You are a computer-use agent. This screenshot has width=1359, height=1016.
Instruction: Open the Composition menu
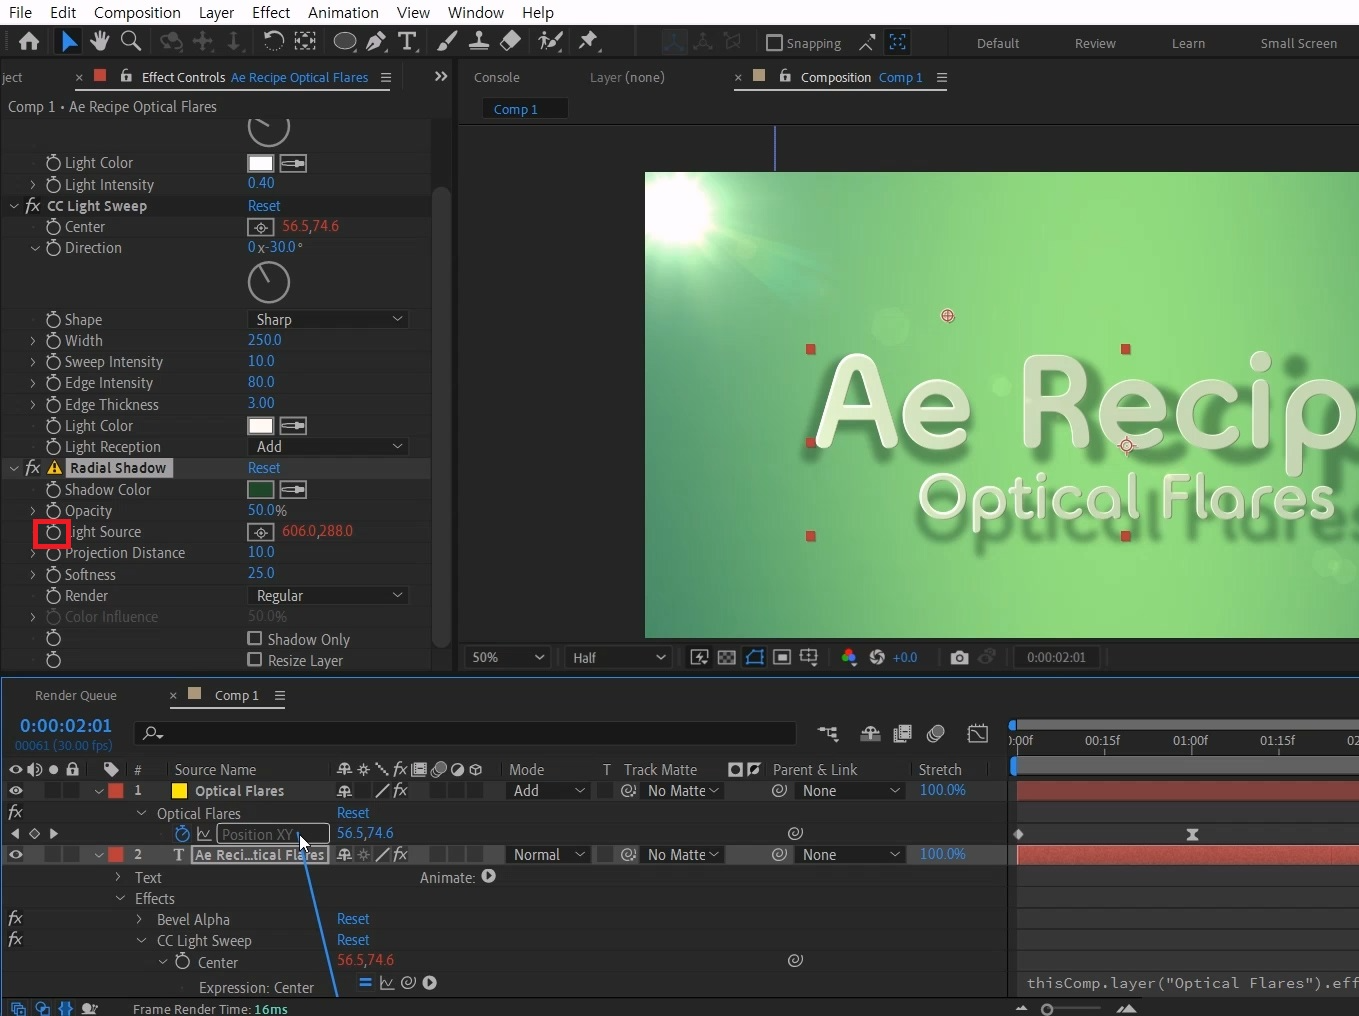click(137, 12)
